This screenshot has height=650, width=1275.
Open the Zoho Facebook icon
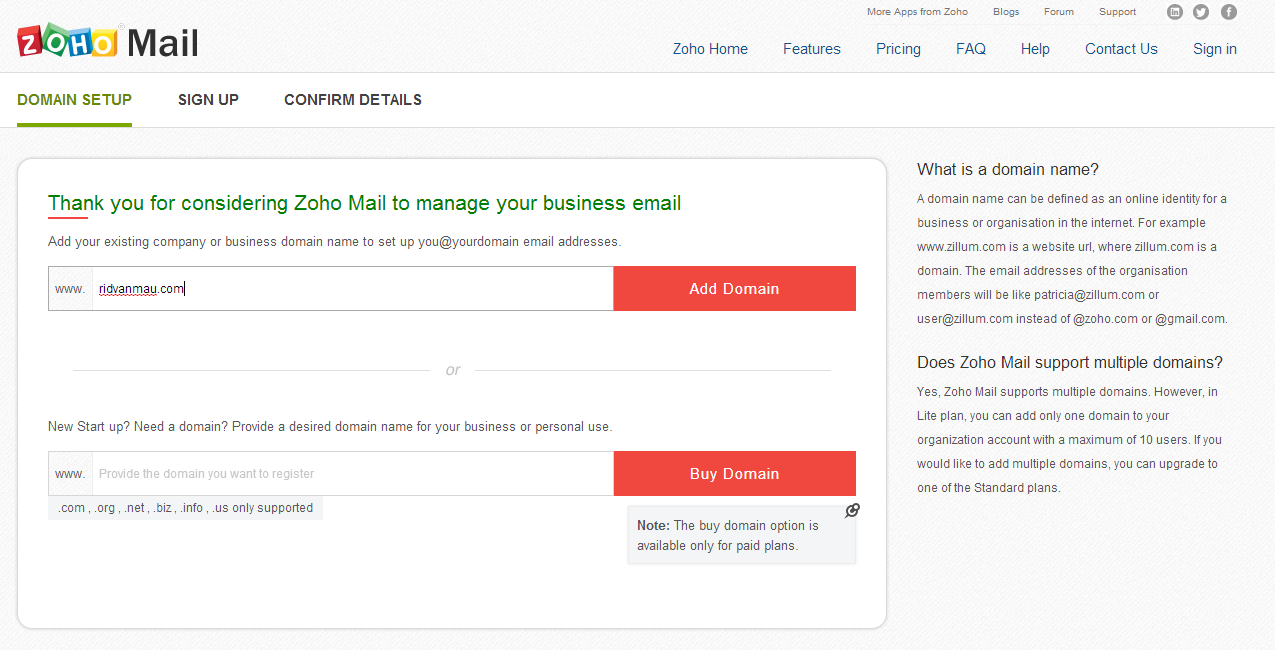point(1229,12)
